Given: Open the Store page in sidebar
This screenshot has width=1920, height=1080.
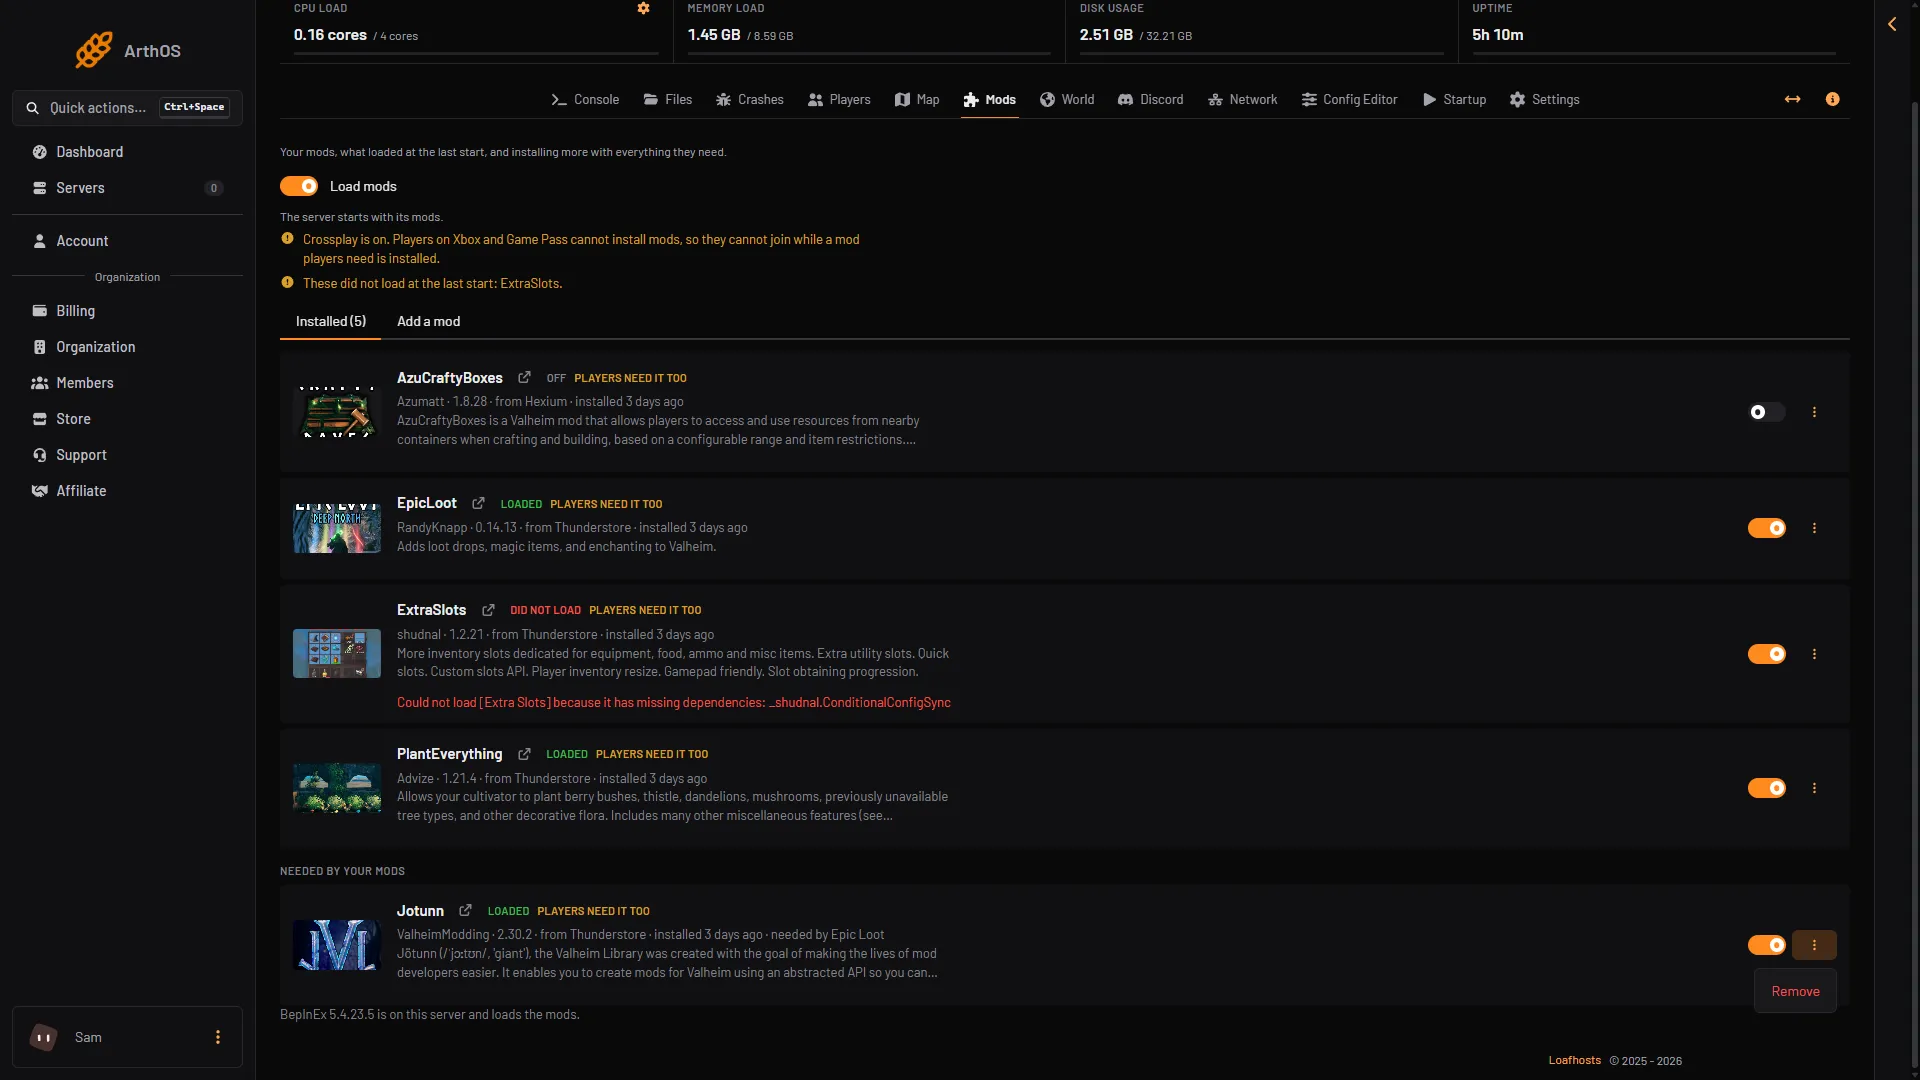Looking at the screenshot, I should (x=128, y=419).
